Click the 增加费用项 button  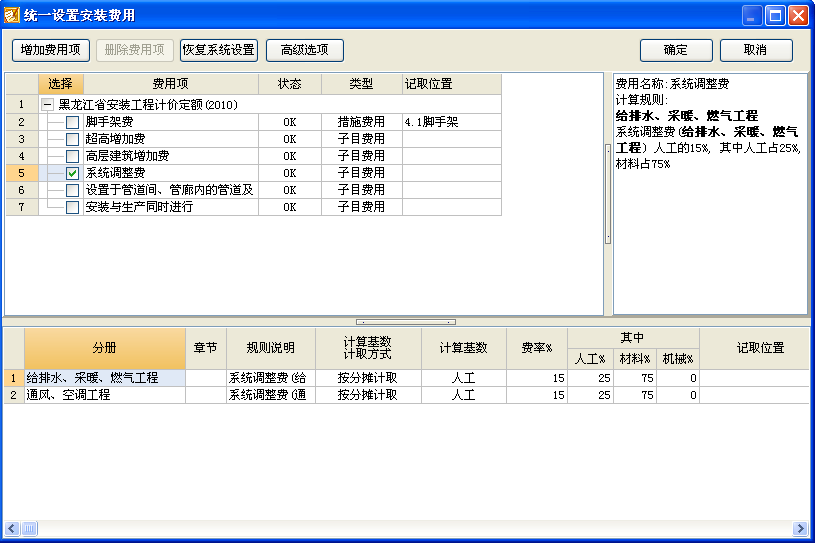tap(51, 50)
